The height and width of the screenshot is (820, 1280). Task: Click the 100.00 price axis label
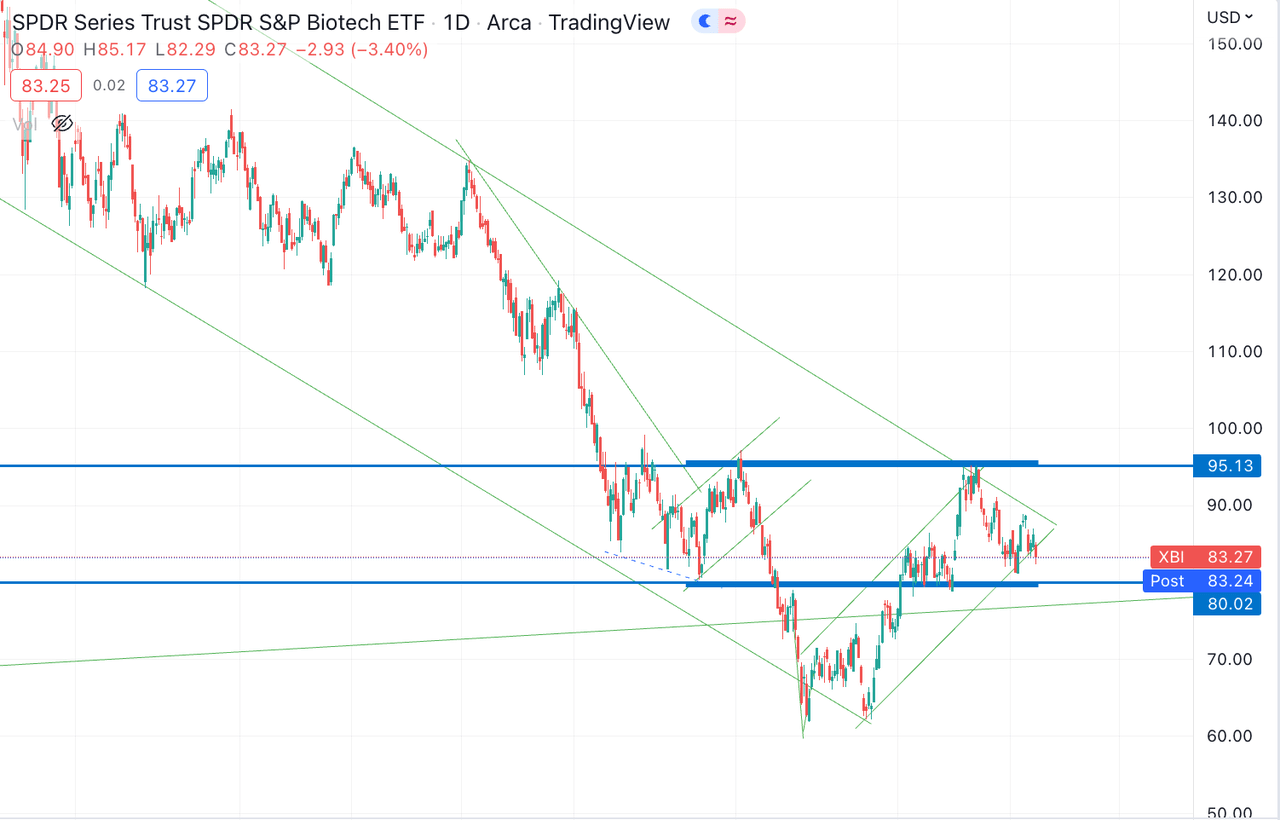(x=1234, y=428)
